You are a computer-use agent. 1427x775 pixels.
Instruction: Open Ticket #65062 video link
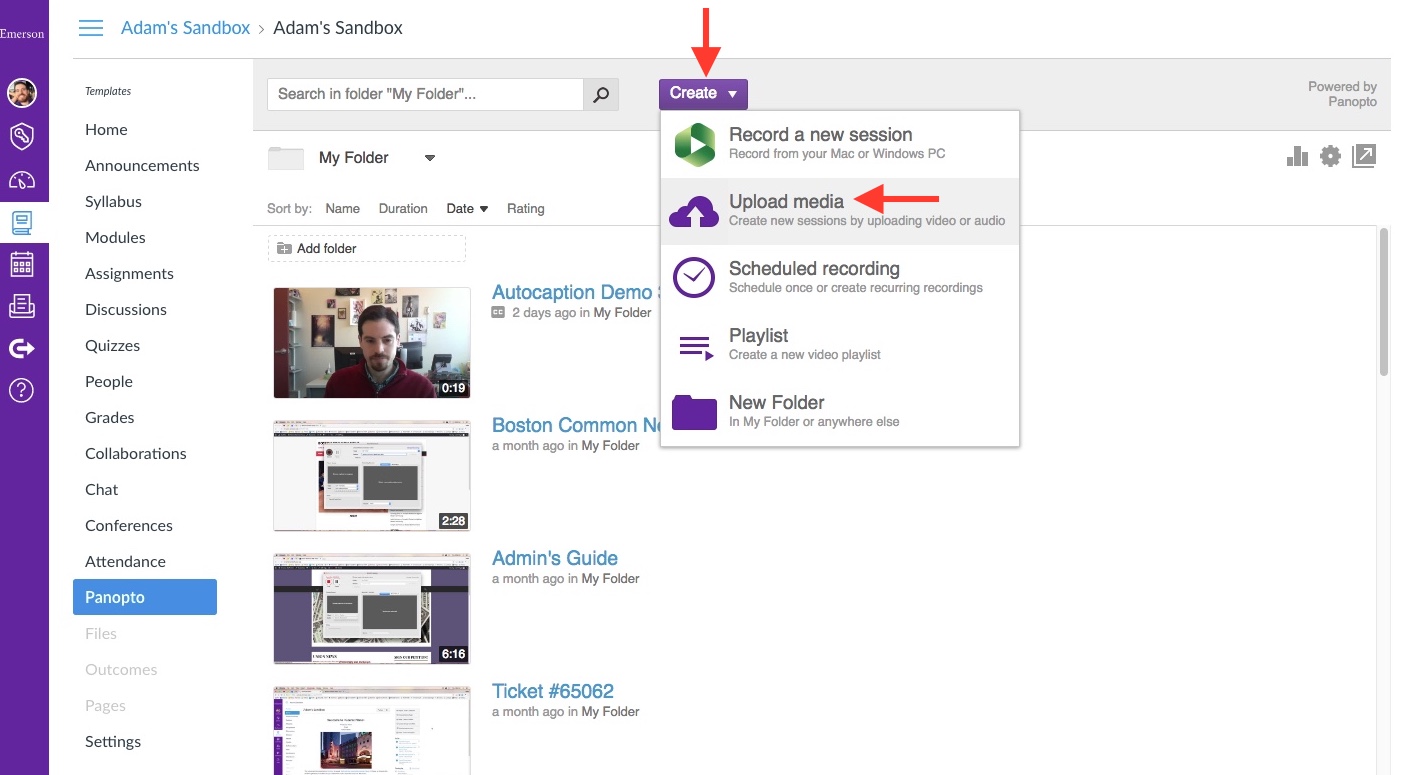click(x=553, y=691)
